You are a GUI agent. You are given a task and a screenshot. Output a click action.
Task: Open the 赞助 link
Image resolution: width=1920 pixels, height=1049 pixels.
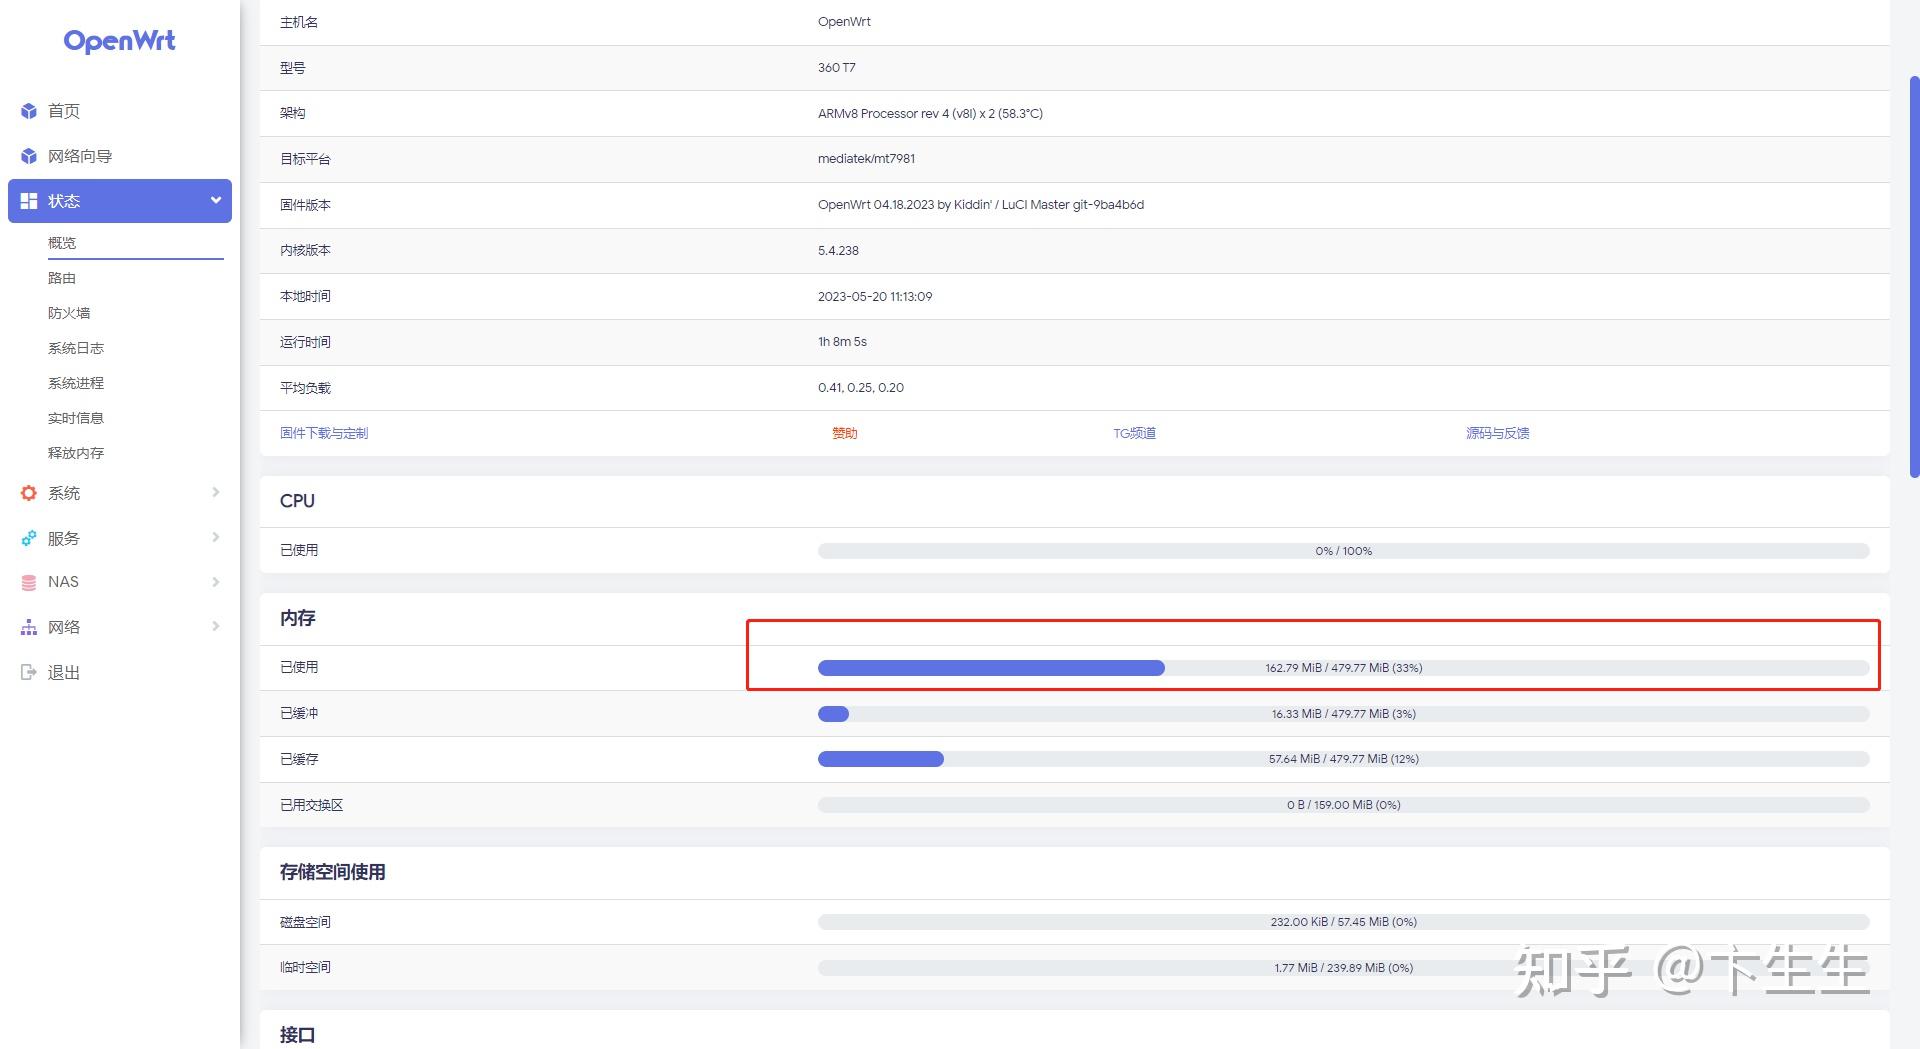click(x=845, y=433)
